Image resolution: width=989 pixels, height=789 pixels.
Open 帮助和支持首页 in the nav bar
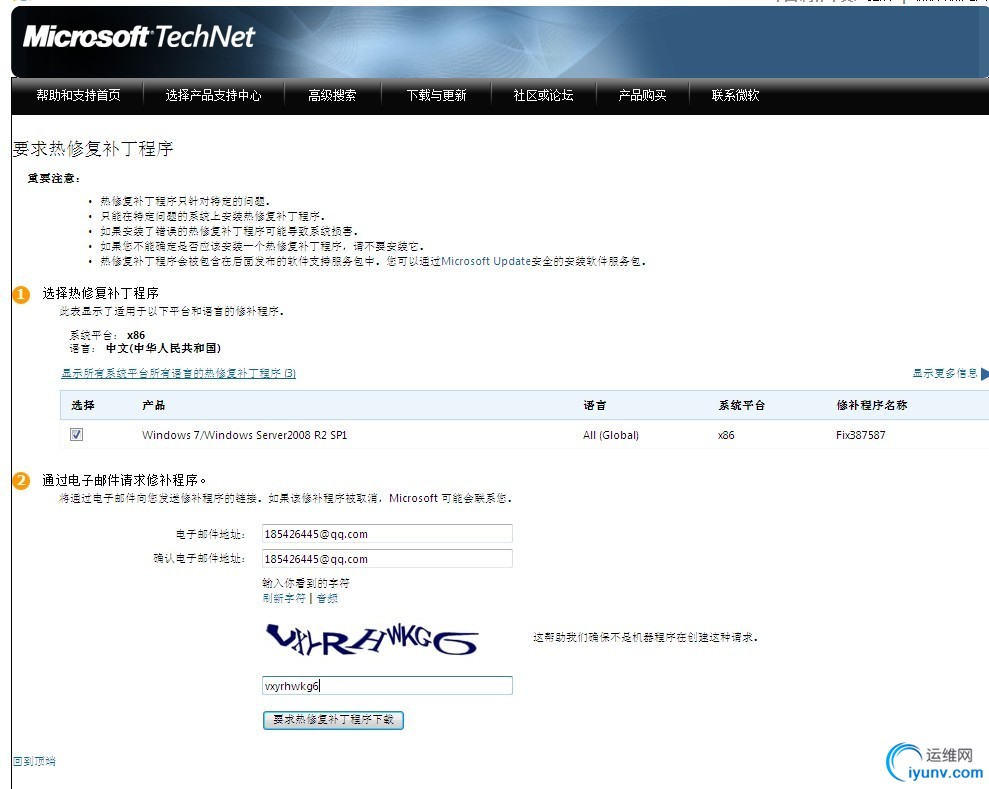[78, 95]
